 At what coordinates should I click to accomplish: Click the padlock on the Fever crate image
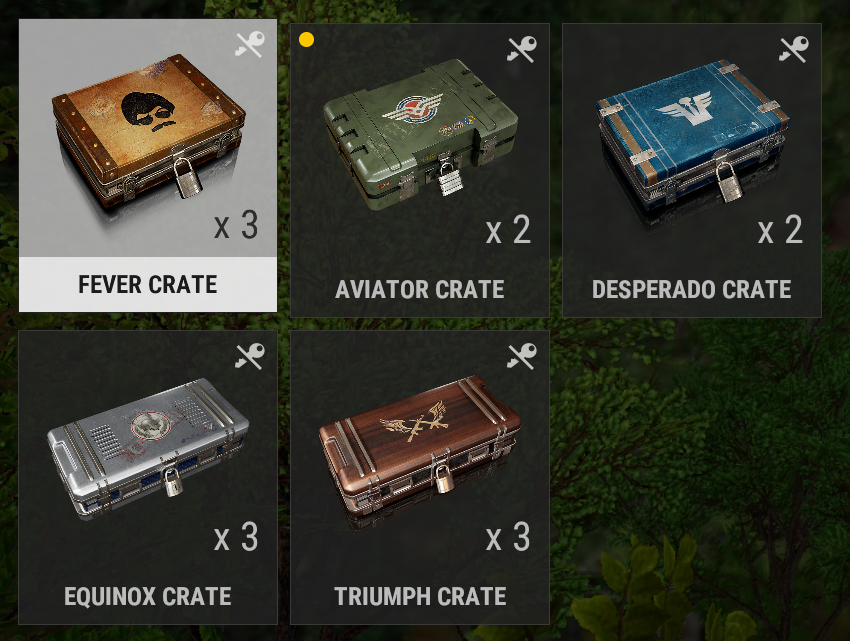pyautogui.click(x=188, y=176)
